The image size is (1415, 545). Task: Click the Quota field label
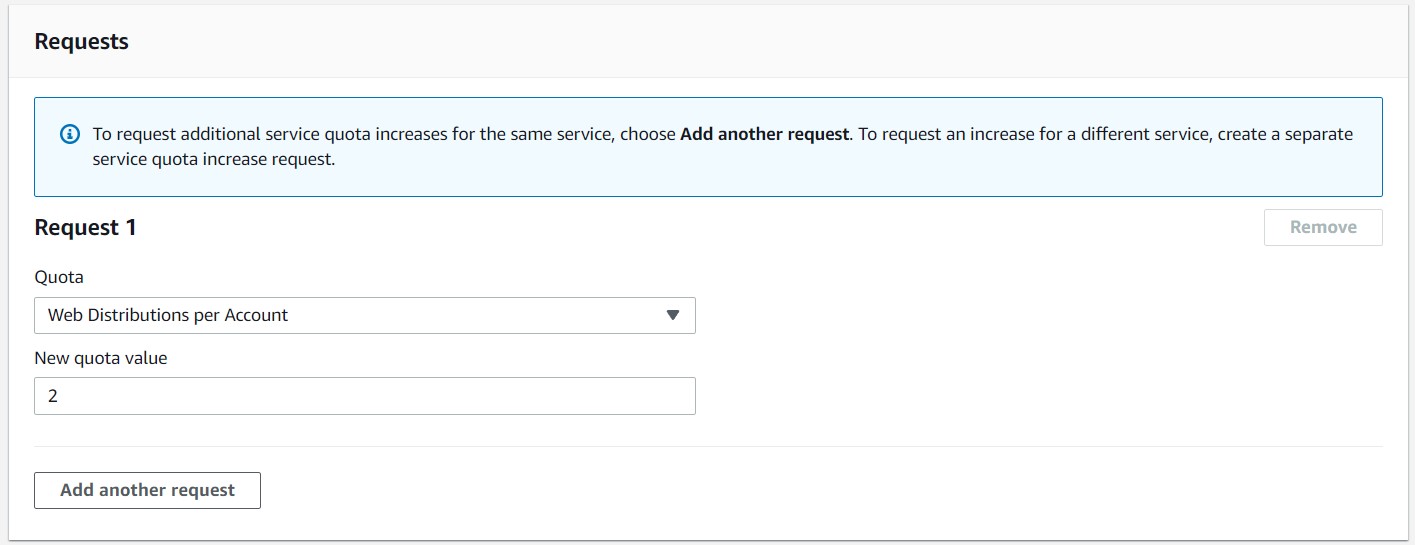[59, 277]
